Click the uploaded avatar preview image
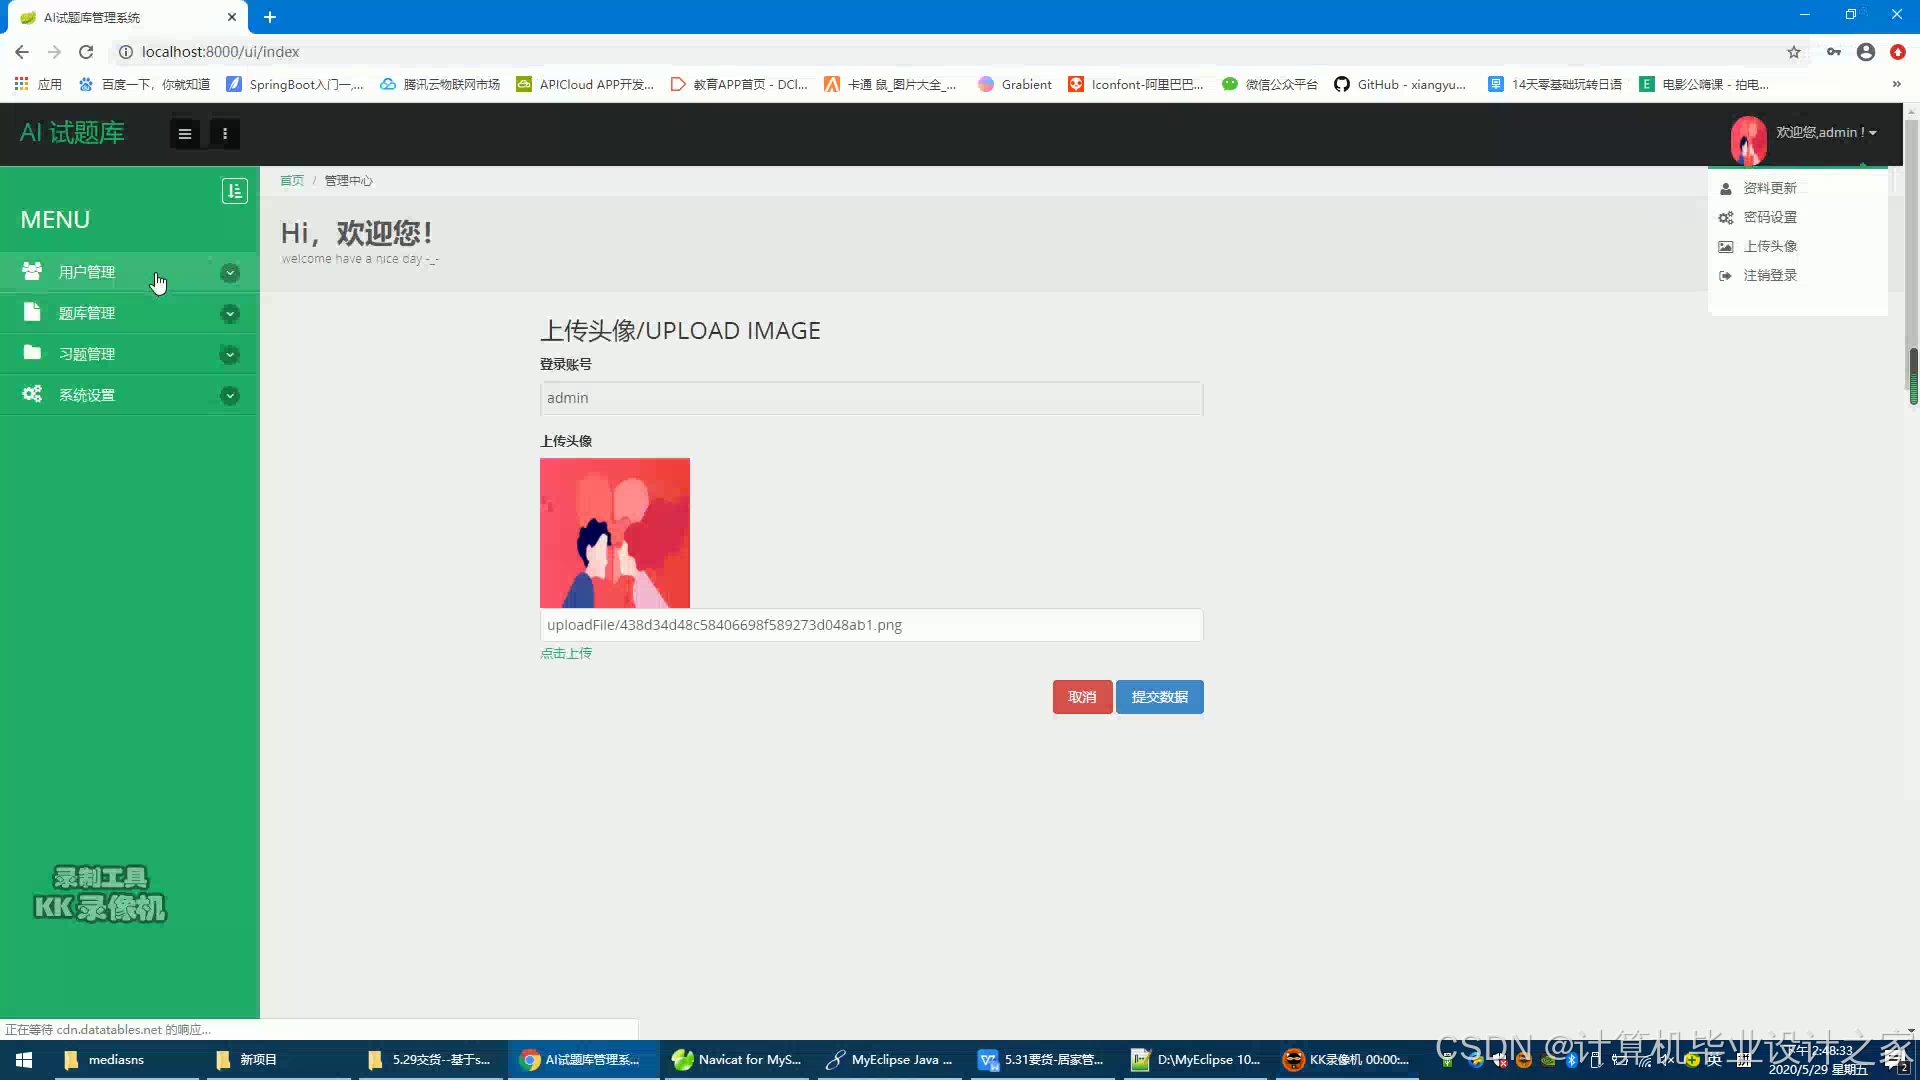1920x1080 pixels. (x=615, y=533)
